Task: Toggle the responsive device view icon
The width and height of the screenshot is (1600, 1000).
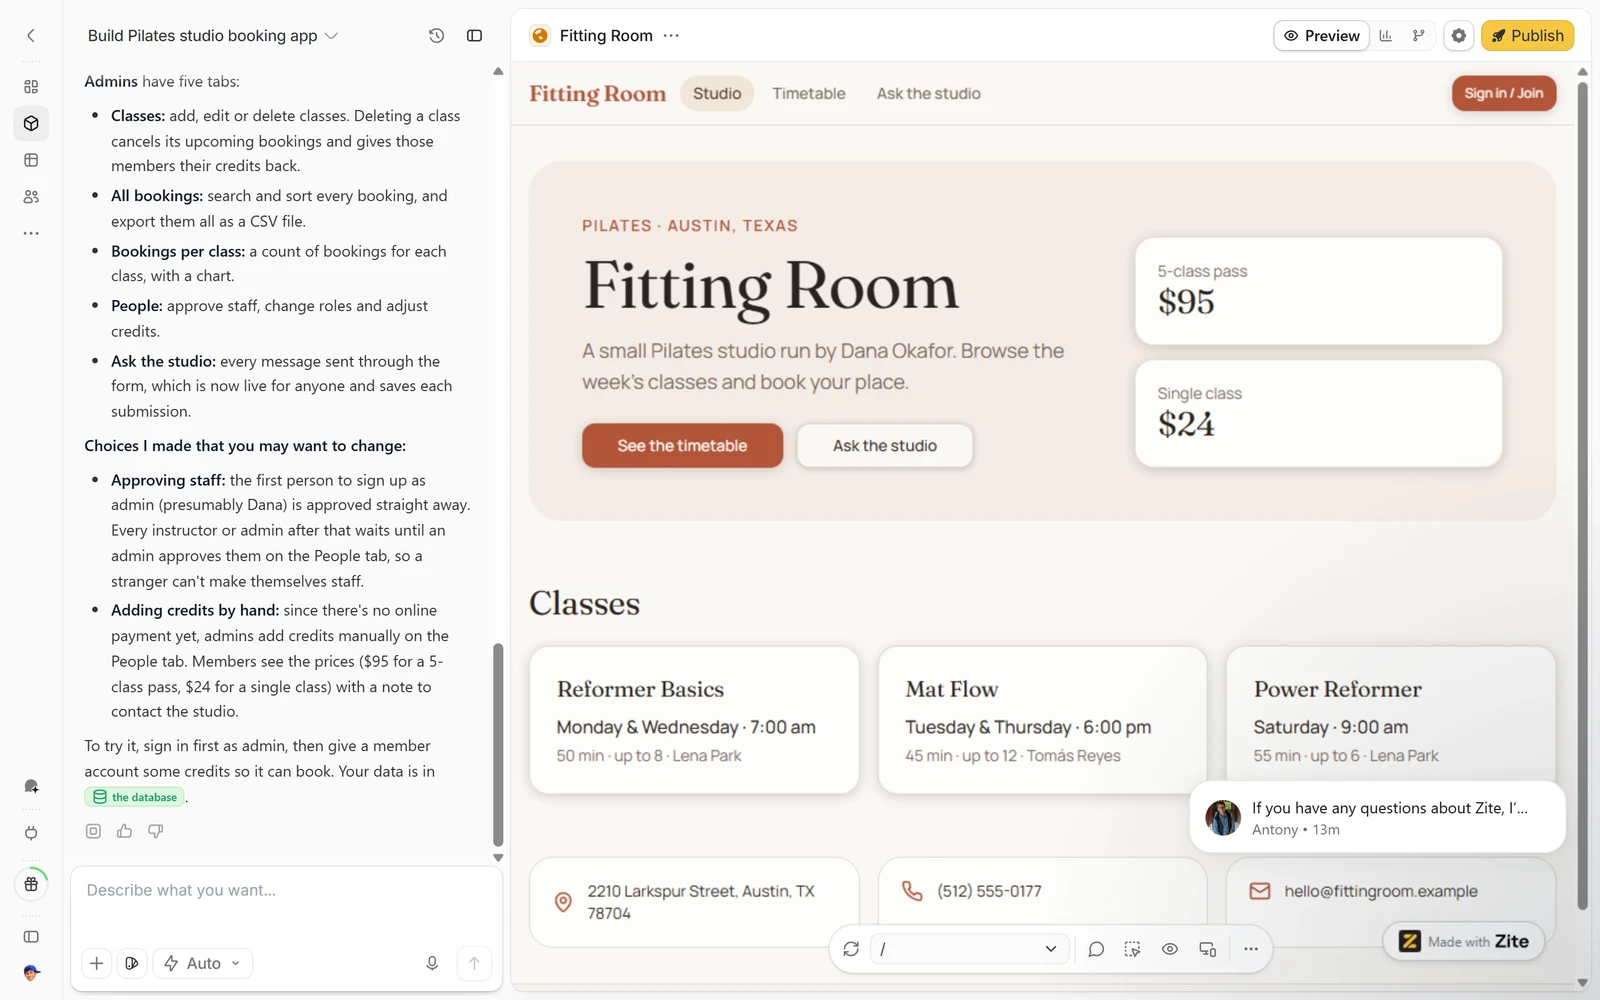Action: (x=1207, y=949)
